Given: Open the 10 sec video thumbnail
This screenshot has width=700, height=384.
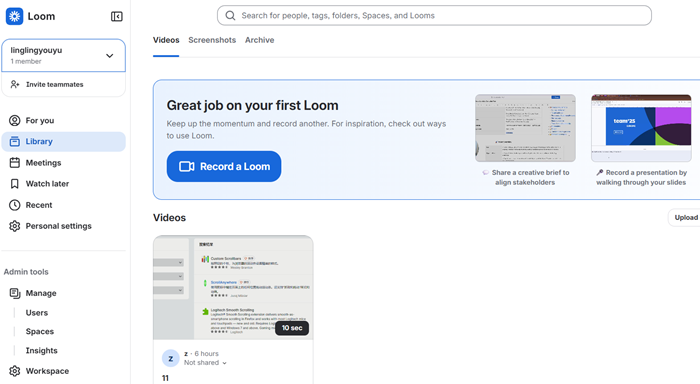Looking at the screenshot, I should tap(233, 288).
